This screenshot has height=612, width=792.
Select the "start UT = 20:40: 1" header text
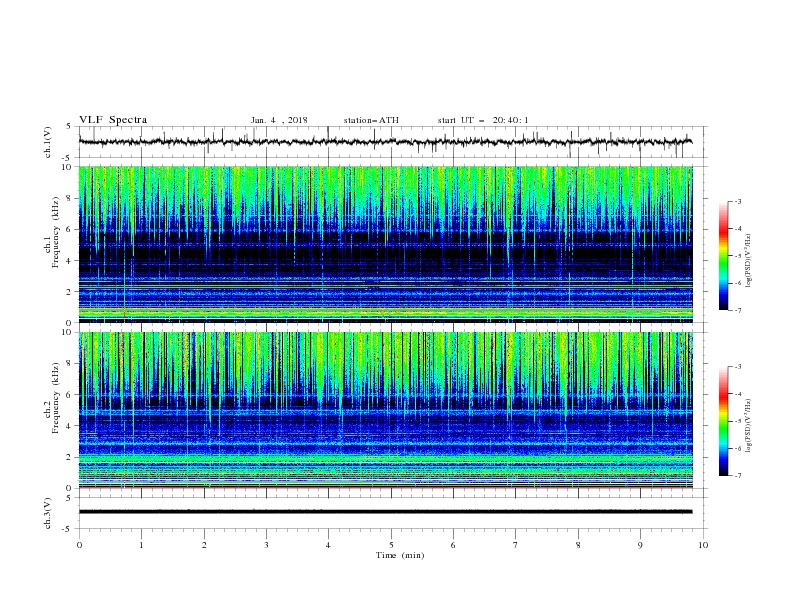[483, 120]
